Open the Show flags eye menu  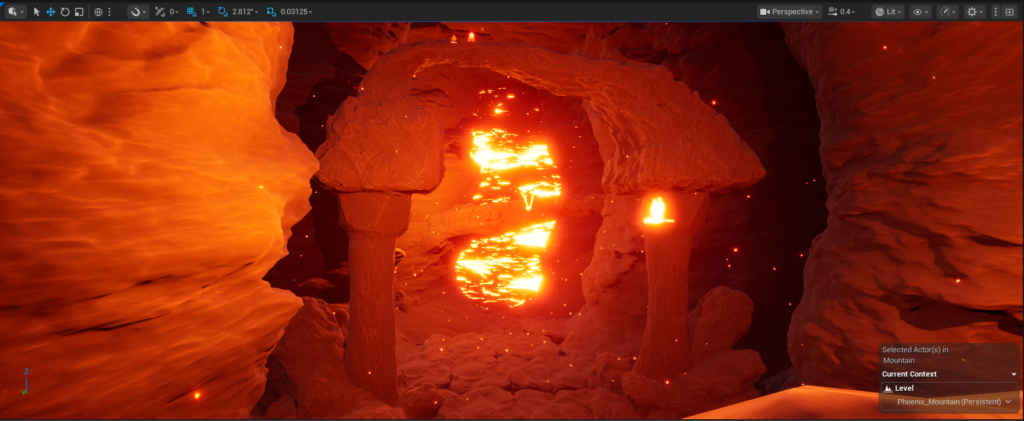[x=920, y=12]
